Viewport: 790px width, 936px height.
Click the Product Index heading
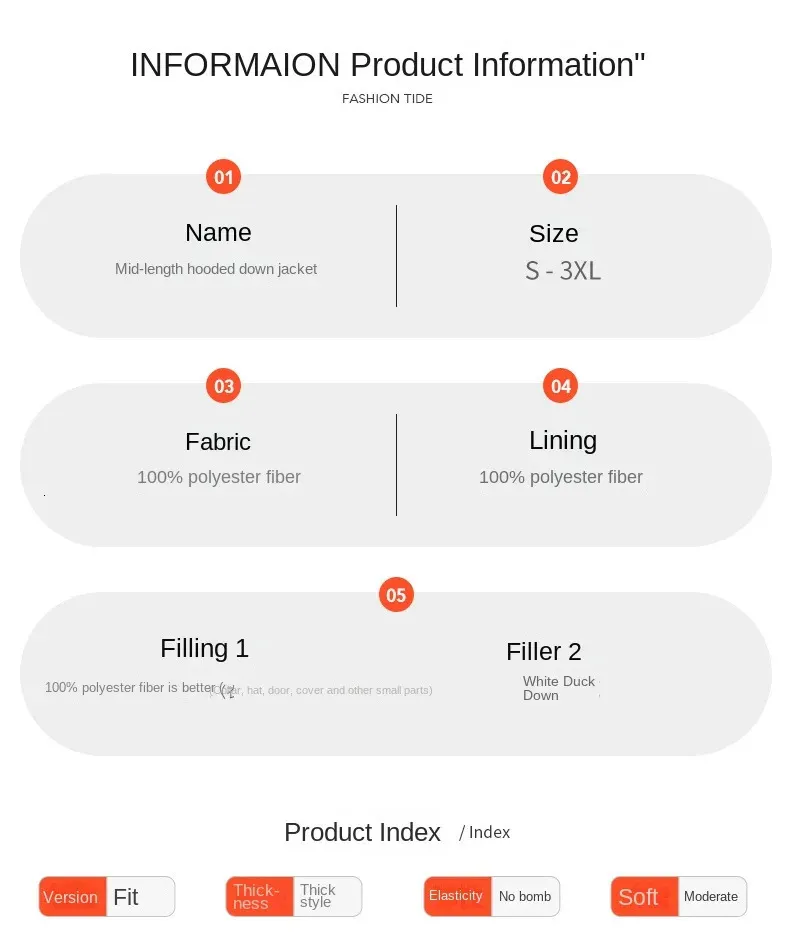pos(362,832)
